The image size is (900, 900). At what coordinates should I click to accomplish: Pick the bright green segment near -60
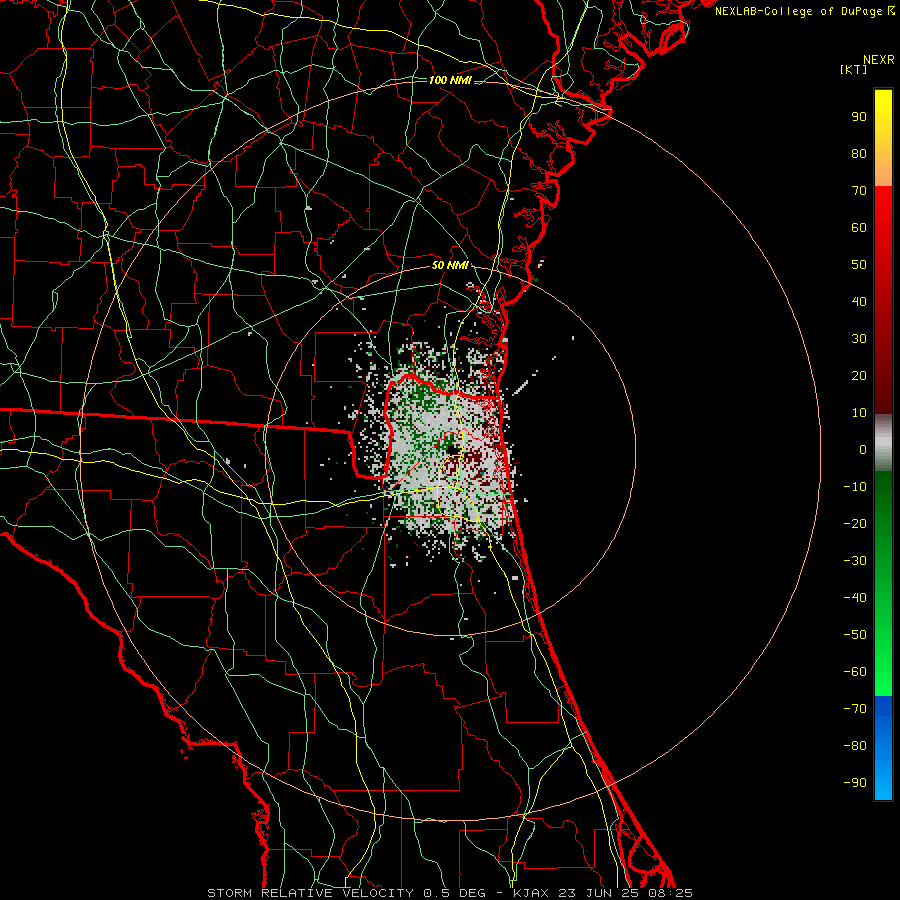(x=883, y=672)
